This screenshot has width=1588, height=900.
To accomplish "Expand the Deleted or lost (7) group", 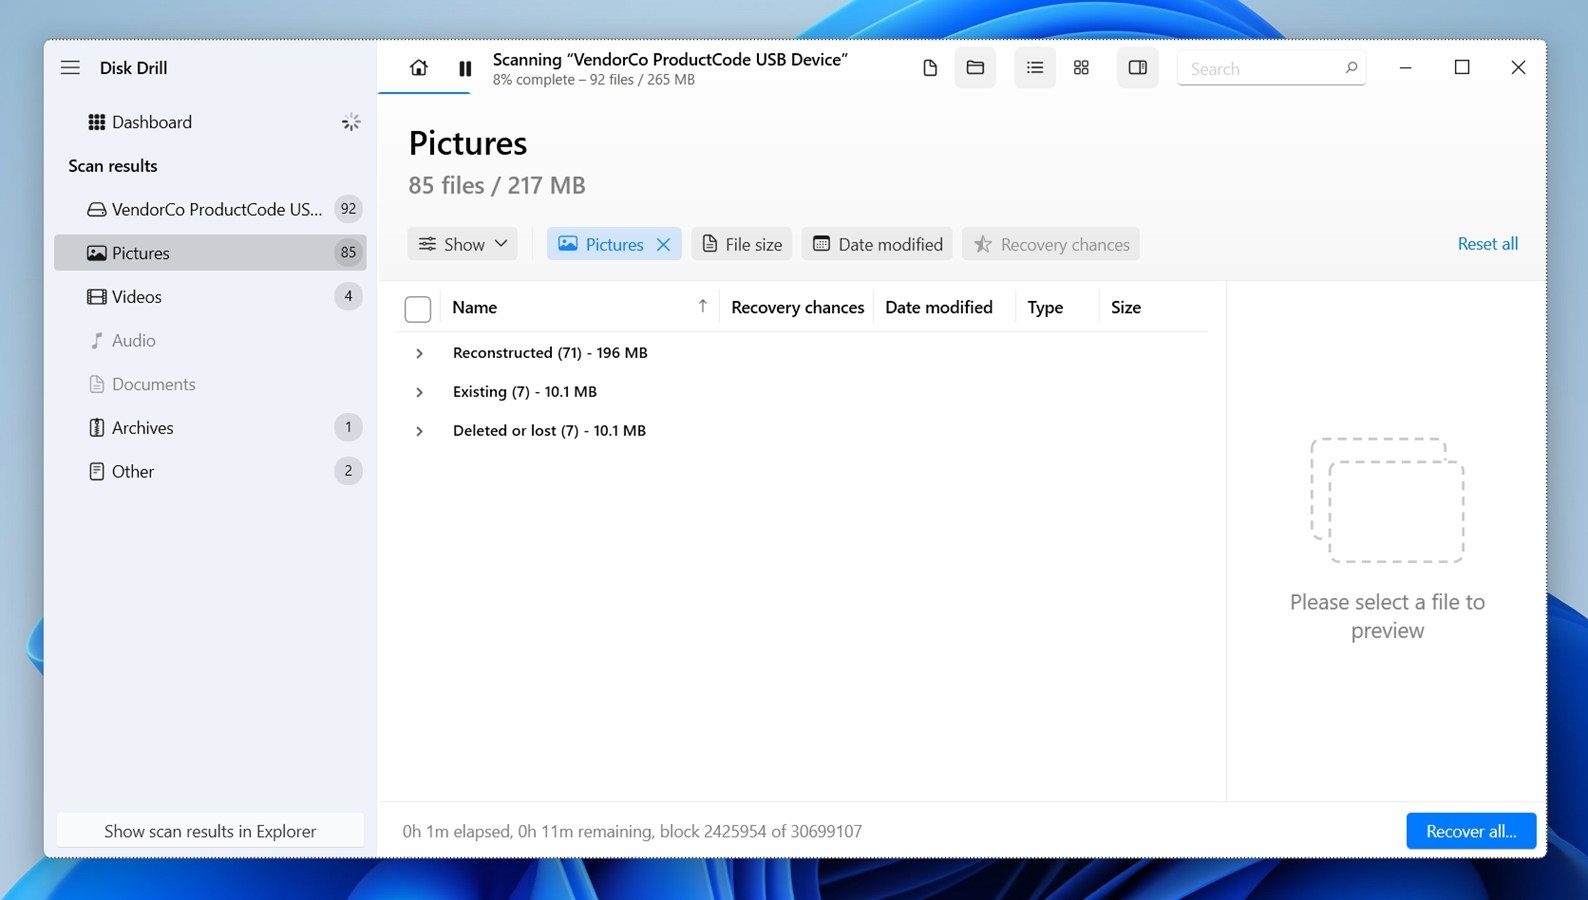I will (420, 431).
